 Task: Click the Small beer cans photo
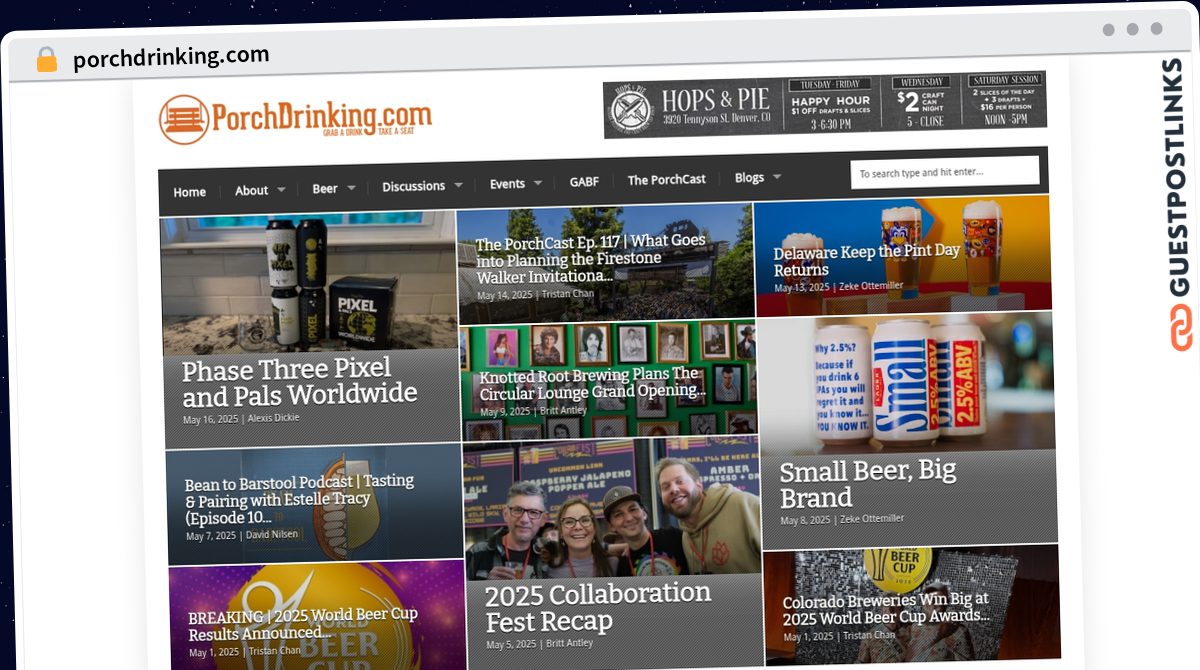[x=905, y=382]
